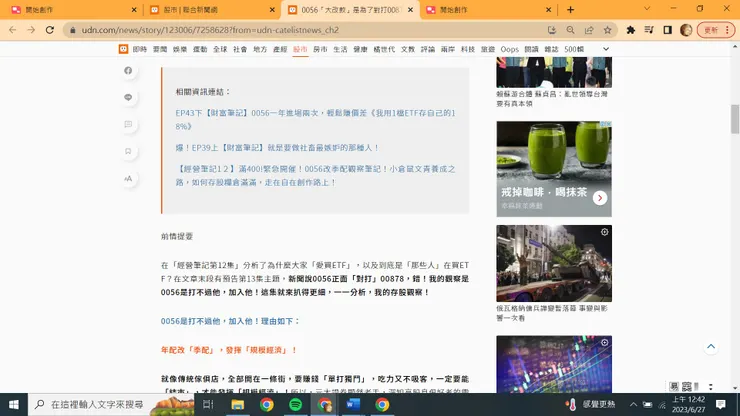Open the article comments icon in sidebar
This screenshot has width=740, height=416.
tap(128, 124)
